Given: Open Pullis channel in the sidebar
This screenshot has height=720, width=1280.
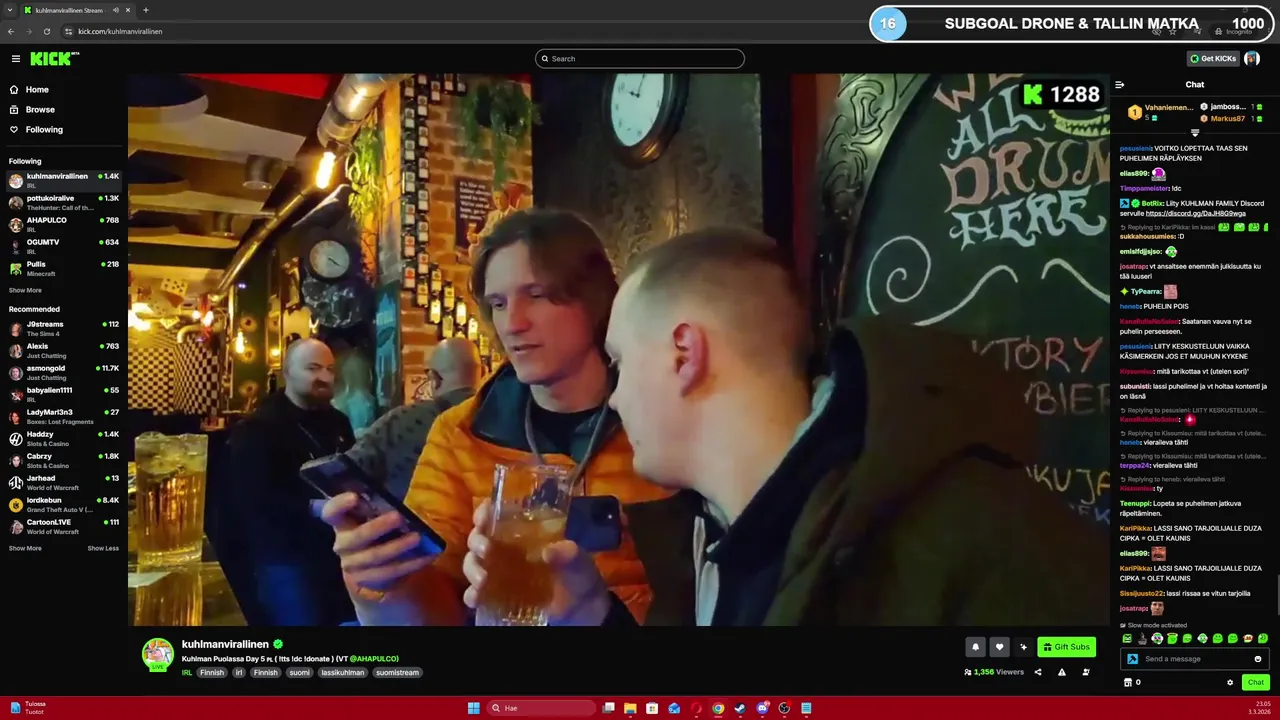Looking at the screenshot, I should point(64,268).
